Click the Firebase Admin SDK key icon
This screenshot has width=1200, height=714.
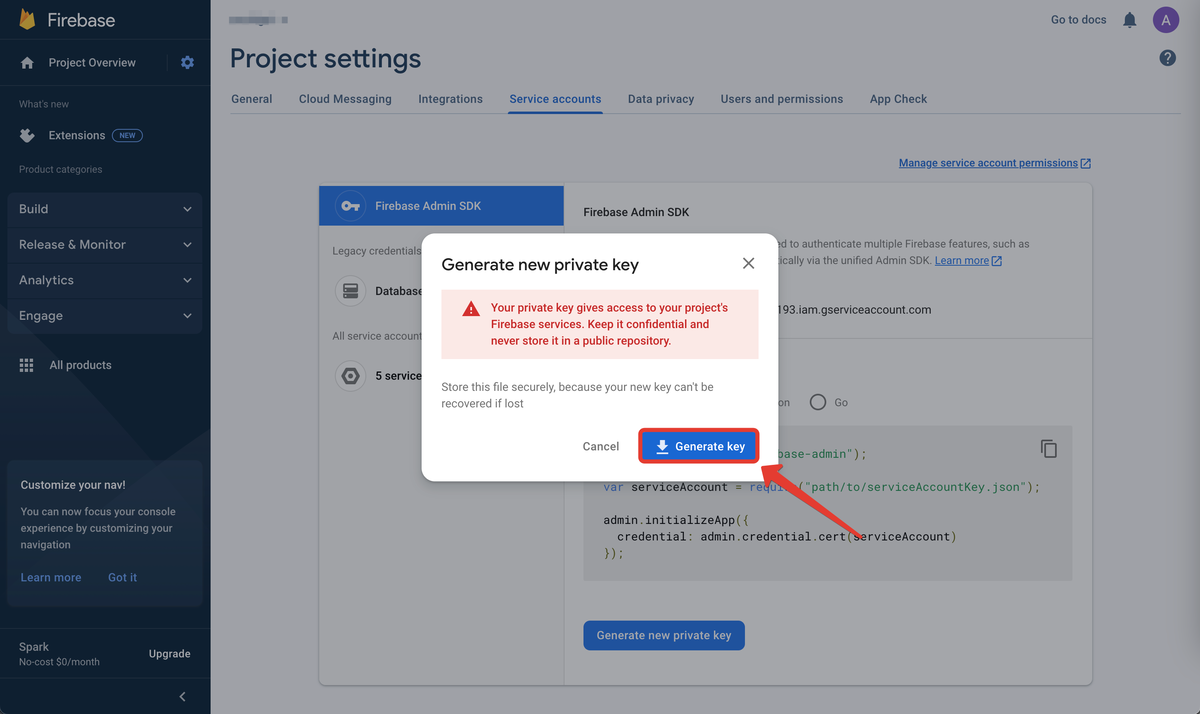350,206
